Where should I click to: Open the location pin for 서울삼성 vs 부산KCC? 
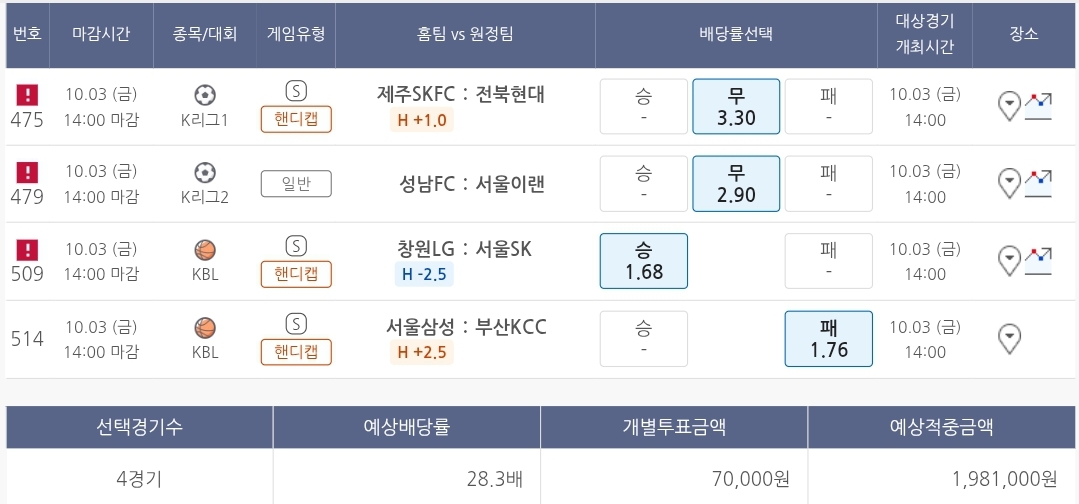click(1010, 338)
